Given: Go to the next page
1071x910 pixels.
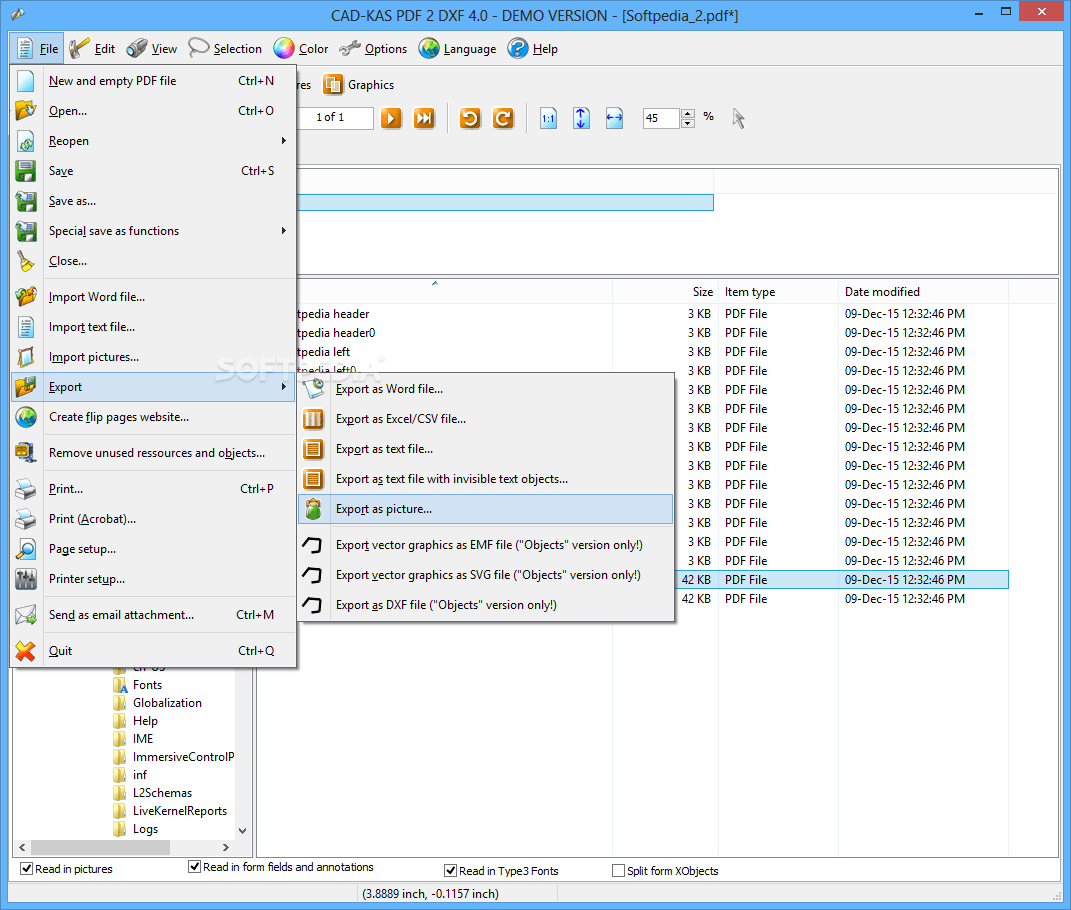Looking at the screenshot, I should click(391, 117).
